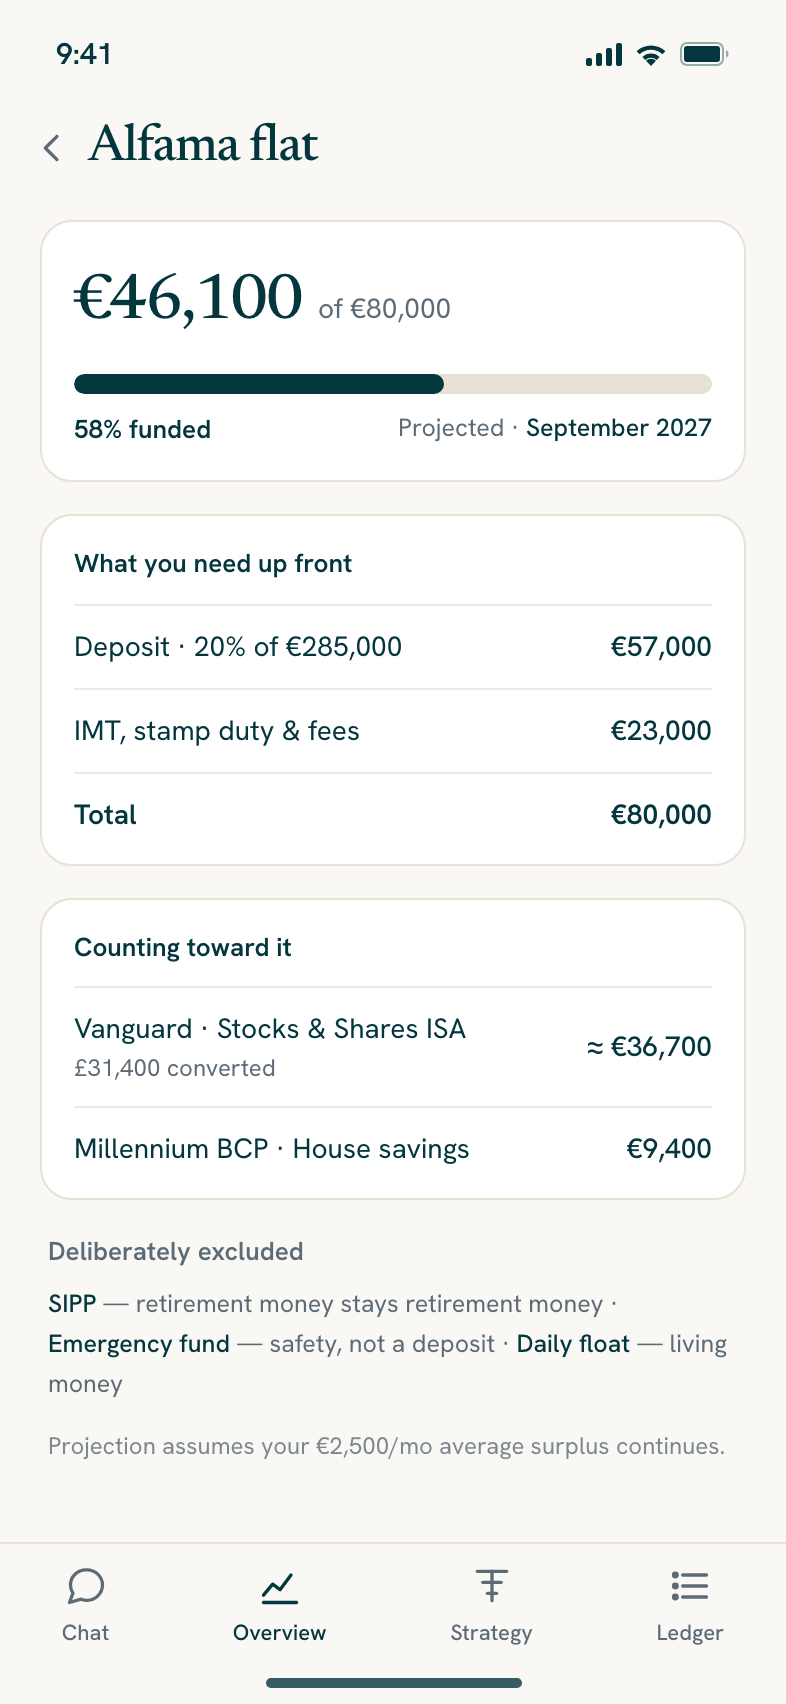This screenshot has height=1704, width=786.
Task: Open the Vanguard Stocks & Shares ISA row
Action: click(393, 1047)
